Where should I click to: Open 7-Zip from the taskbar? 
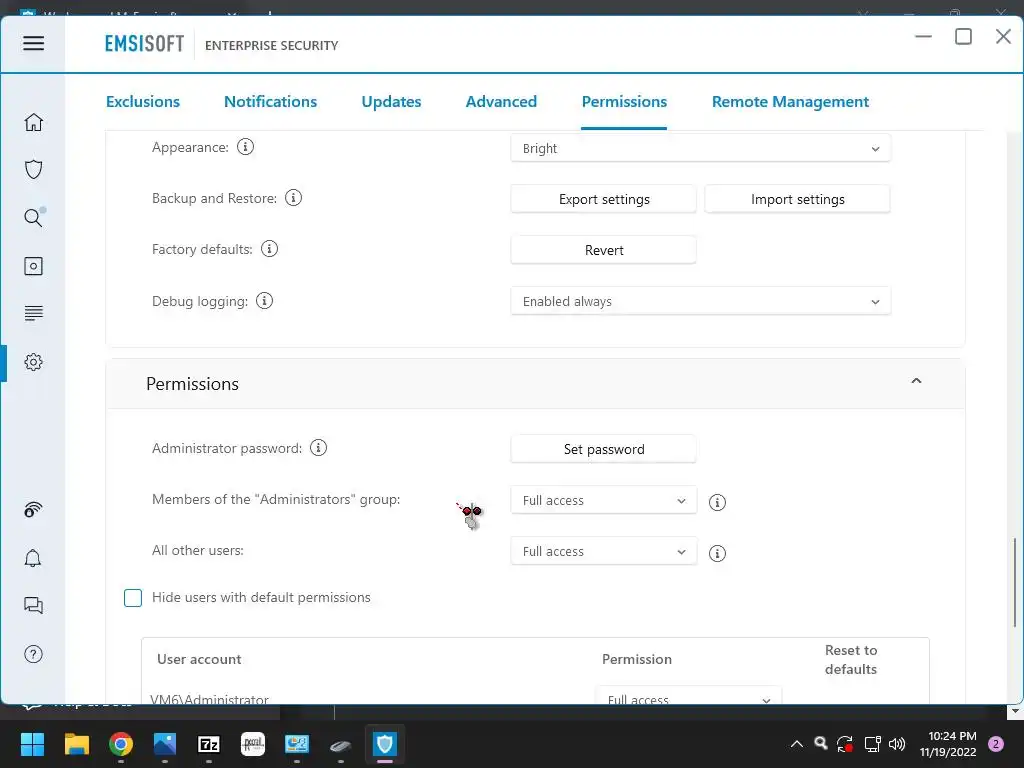coord(208,744)
